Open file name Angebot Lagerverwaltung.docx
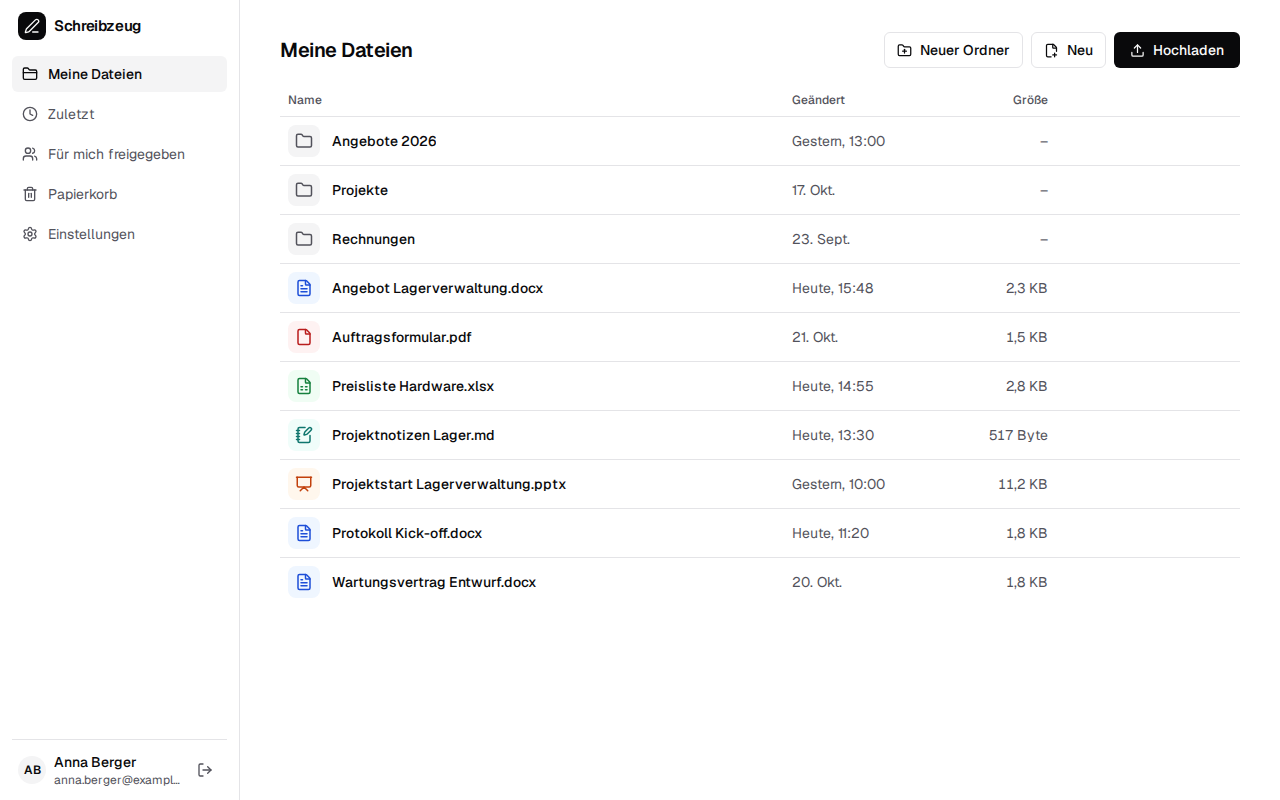Viewport: 1280px width, 800px height. (437, 288)
